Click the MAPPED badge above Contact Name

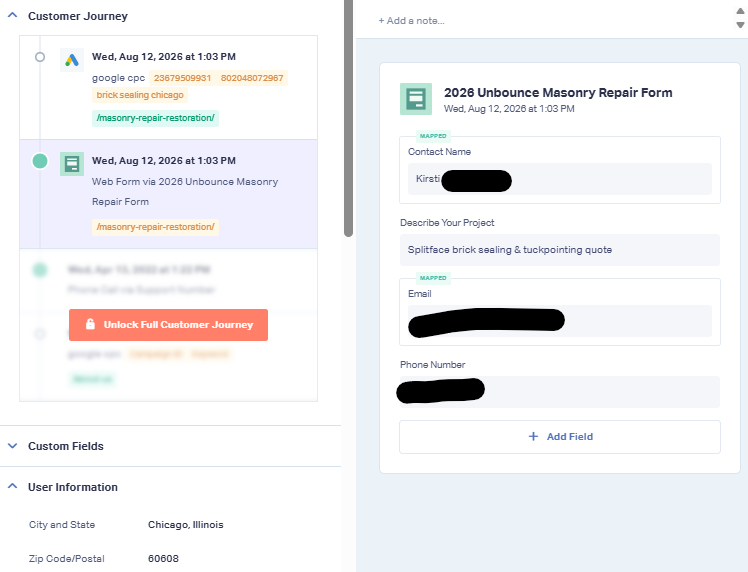point(433,136)
